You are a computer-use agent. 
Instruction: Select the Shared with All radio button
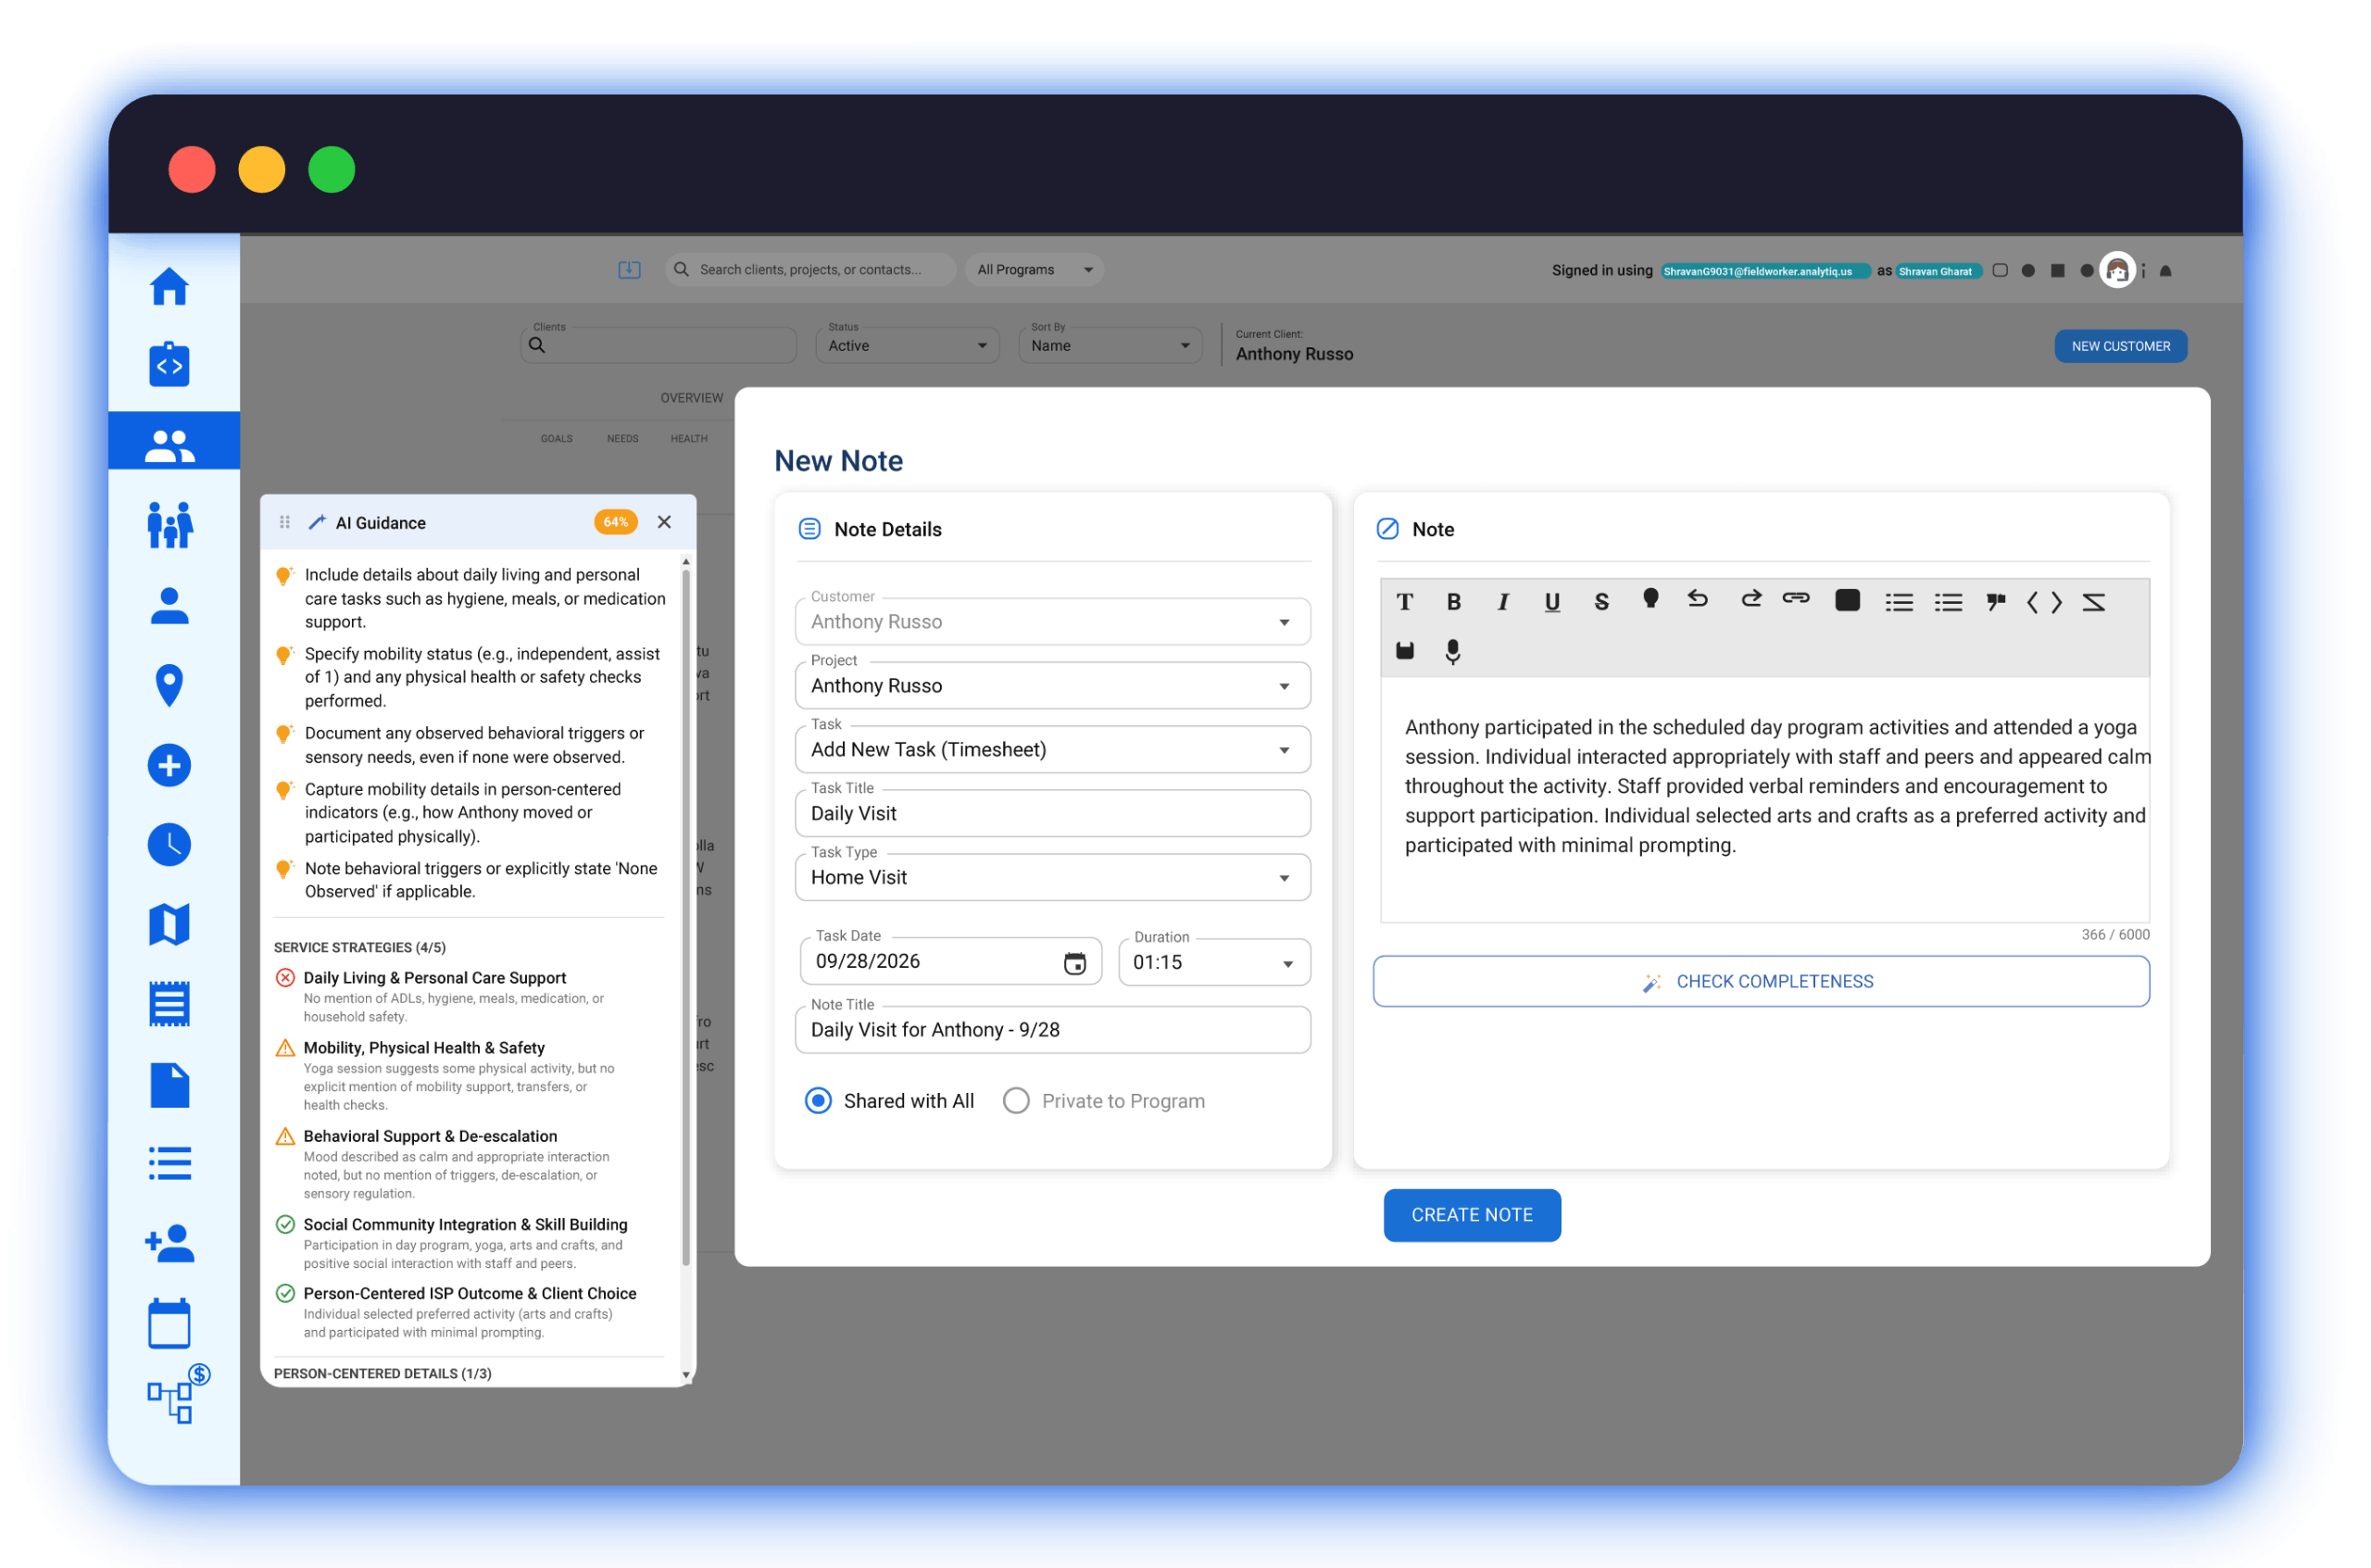pyautogui.click(x=818, y=1101)
